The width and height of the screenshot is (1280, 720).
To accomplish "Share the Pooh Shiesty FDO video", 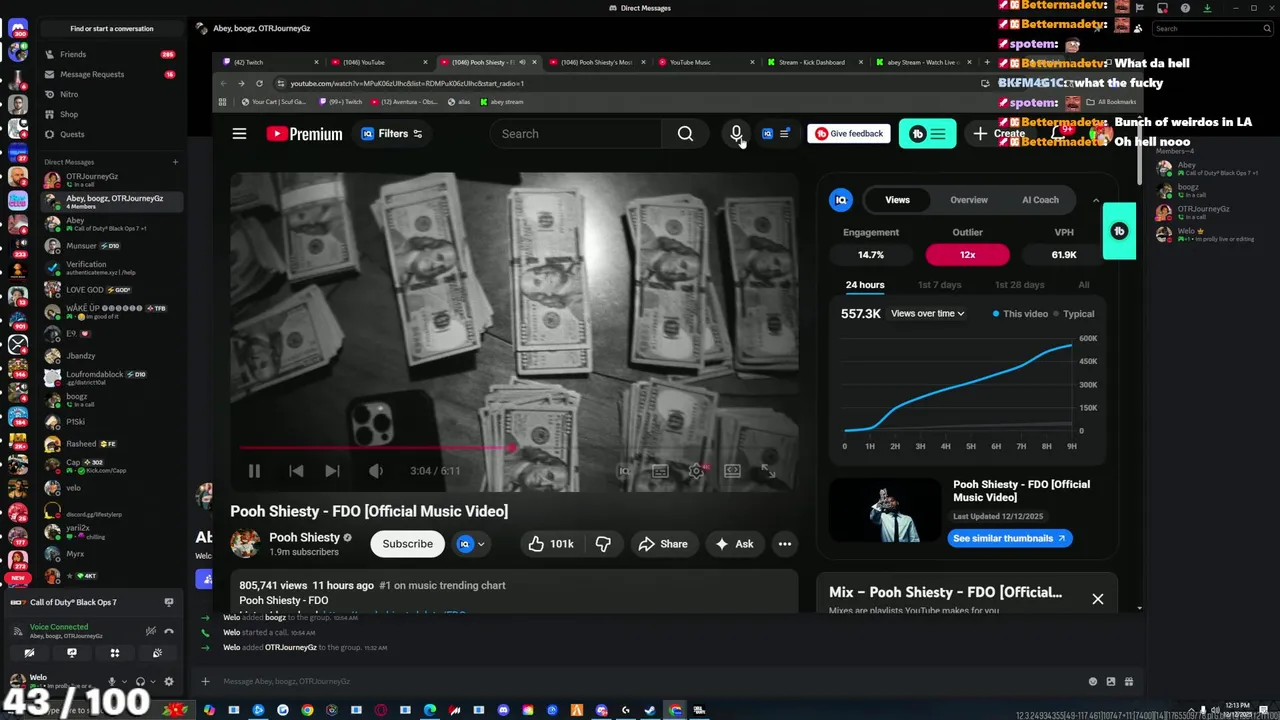I will pos(663,544).
